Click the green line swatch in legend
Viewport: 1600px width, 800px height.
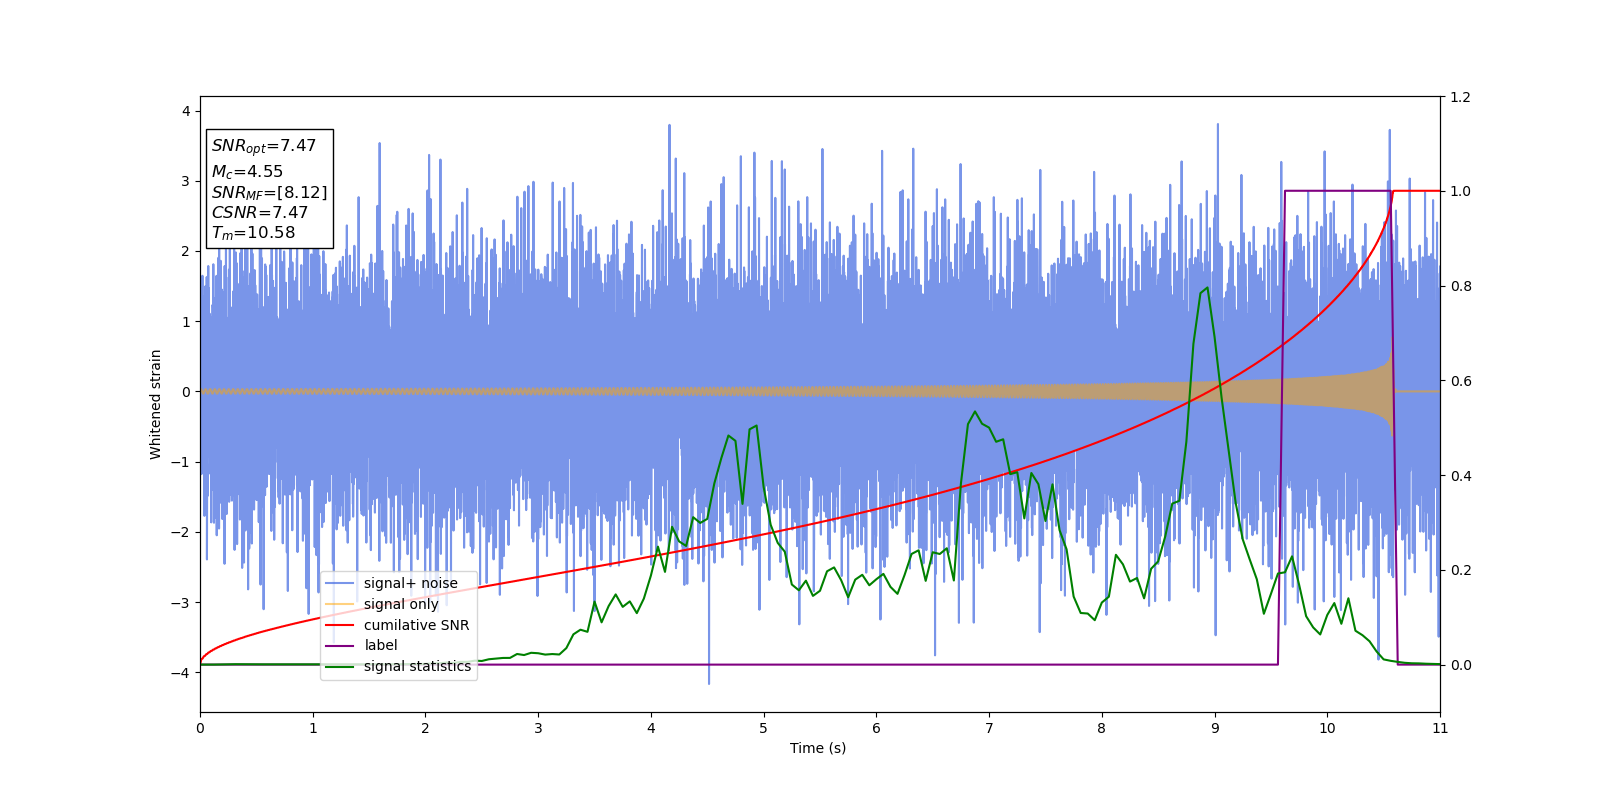coord(340,666)
